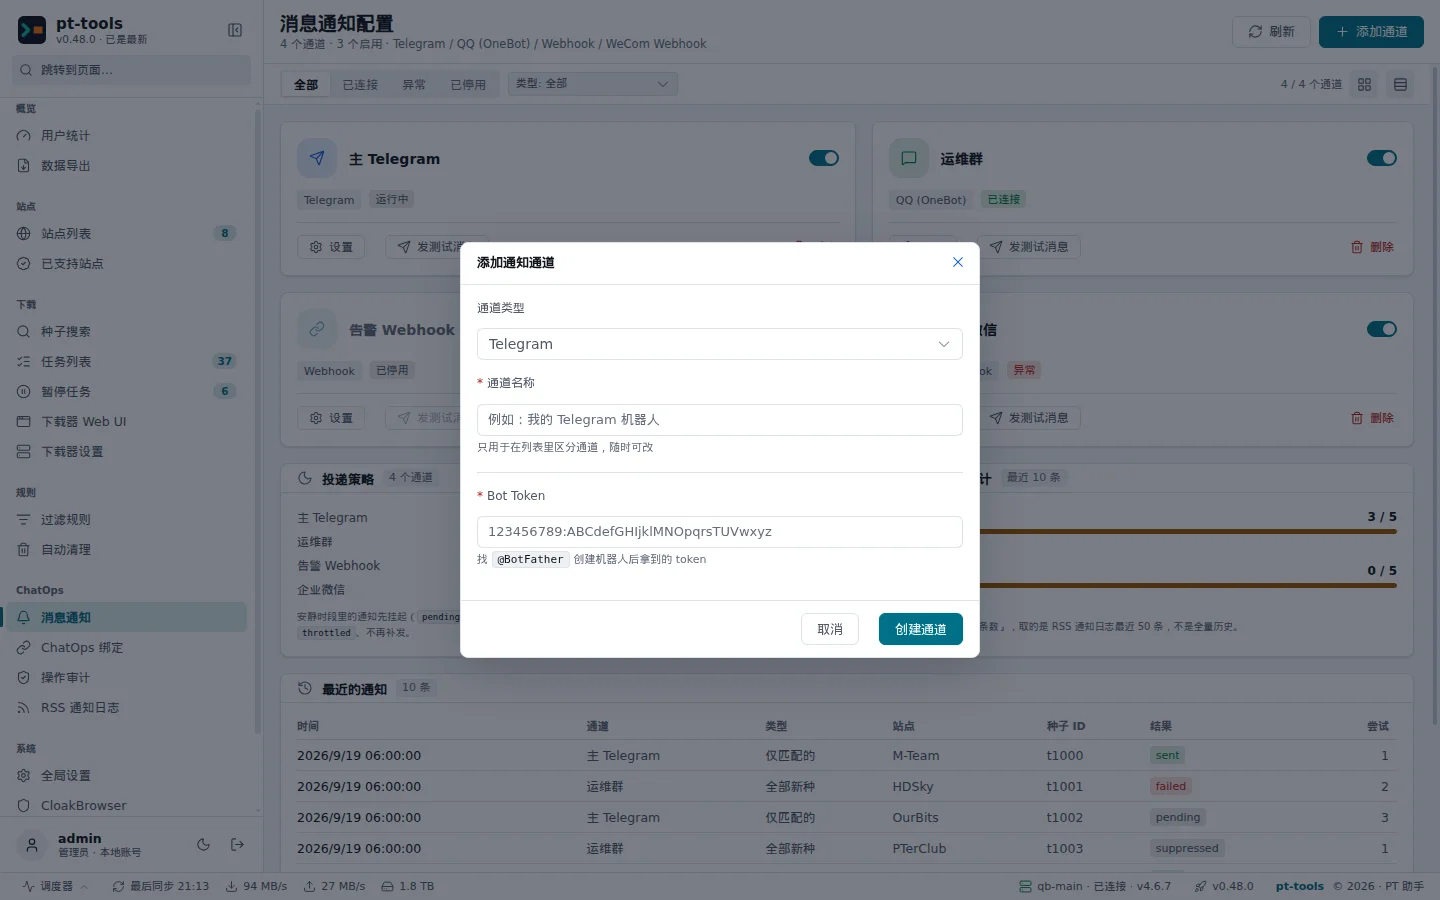Image resolution: width=1440 pixels, height=900 pixels.
Task: Open 种子搜索 in the sidebar
Action: [126, 332]
